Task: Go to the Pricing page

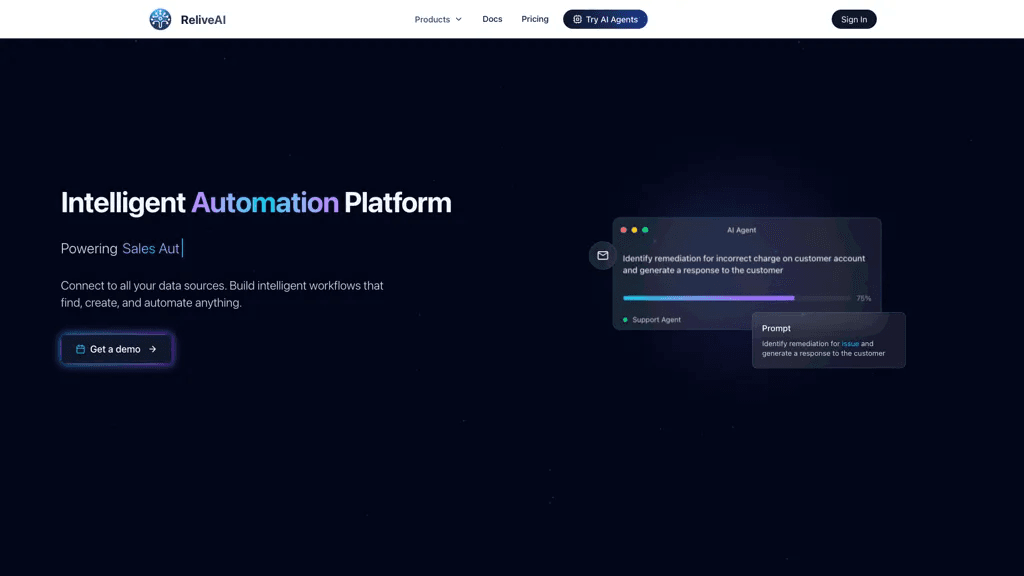Action: [x=535, y=19]
